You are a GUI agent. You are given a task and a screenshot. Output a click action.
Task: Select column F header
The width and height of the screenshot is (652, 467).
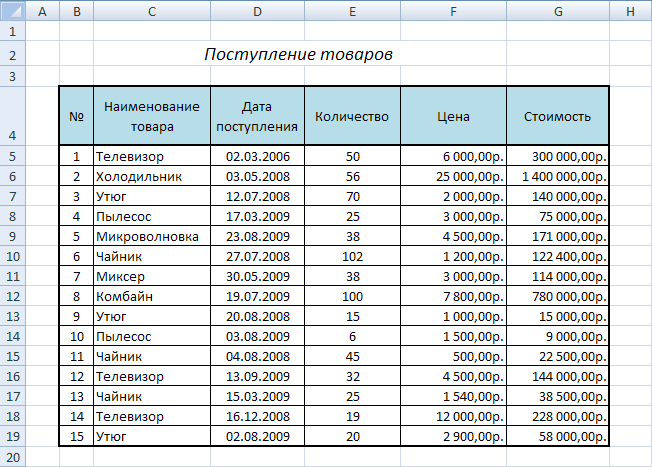(x=454, y=10)
